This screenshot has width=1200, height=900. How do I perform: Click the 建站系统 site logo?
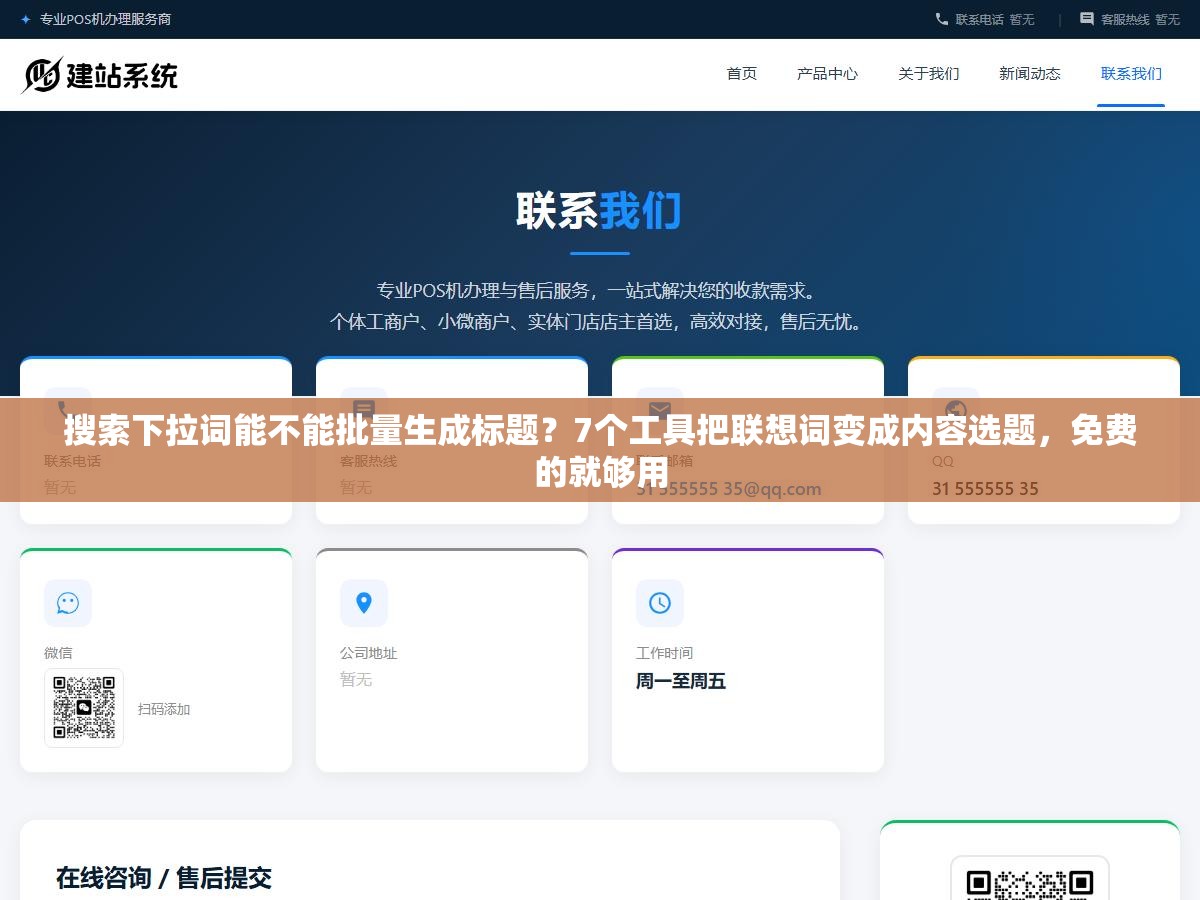(x=100, y=75)
